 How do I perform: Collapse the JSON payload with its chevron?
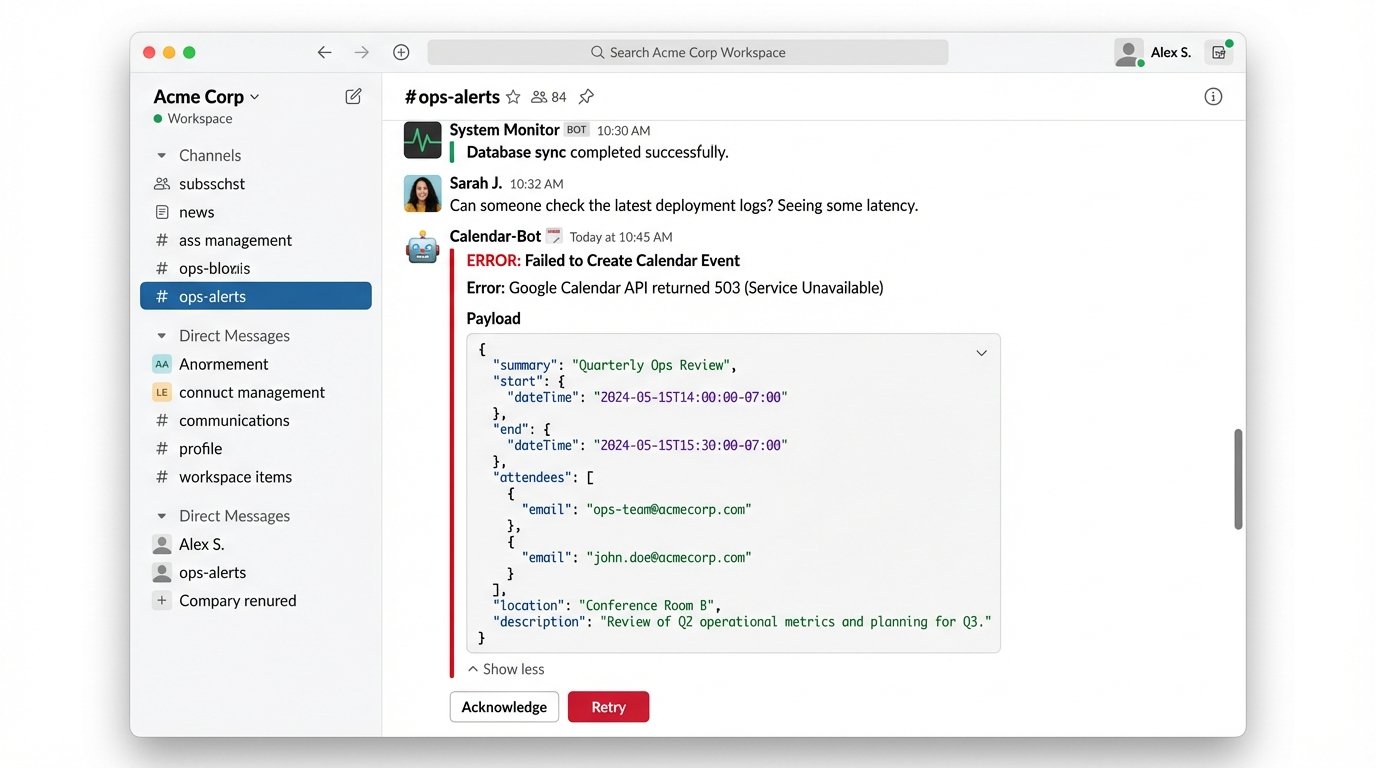click(x=981, y=352)
